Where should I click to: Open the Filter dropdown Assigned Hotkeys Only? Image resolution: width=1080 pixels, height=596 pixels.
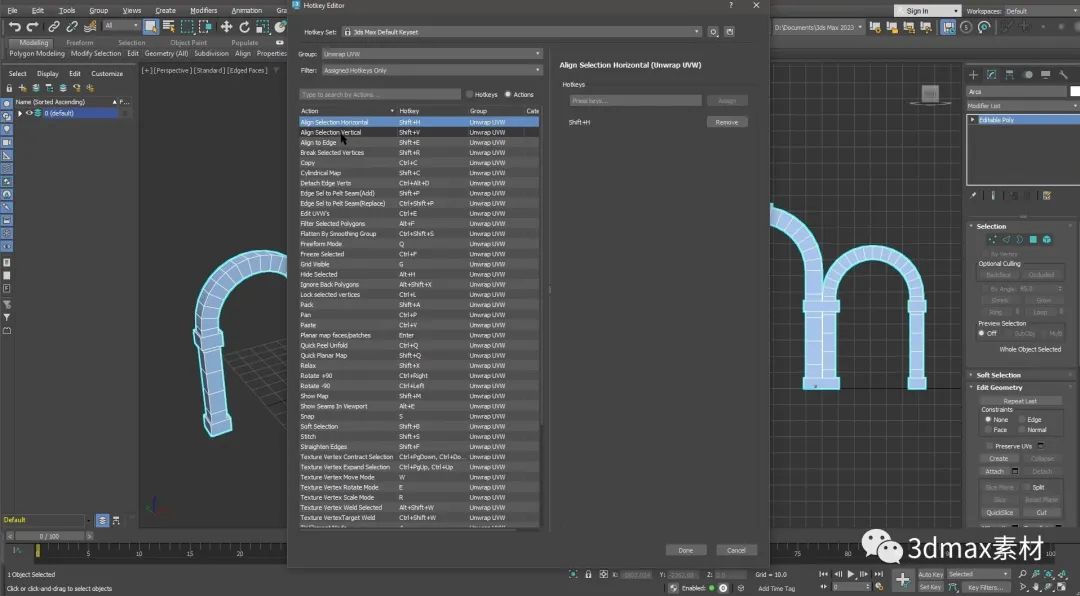[x=432, y=70]
